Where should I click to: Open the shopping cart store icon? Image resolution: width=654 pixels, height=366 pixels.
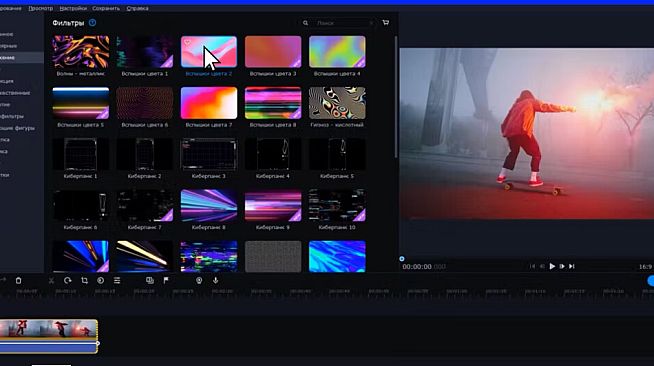tap(386, 23)
